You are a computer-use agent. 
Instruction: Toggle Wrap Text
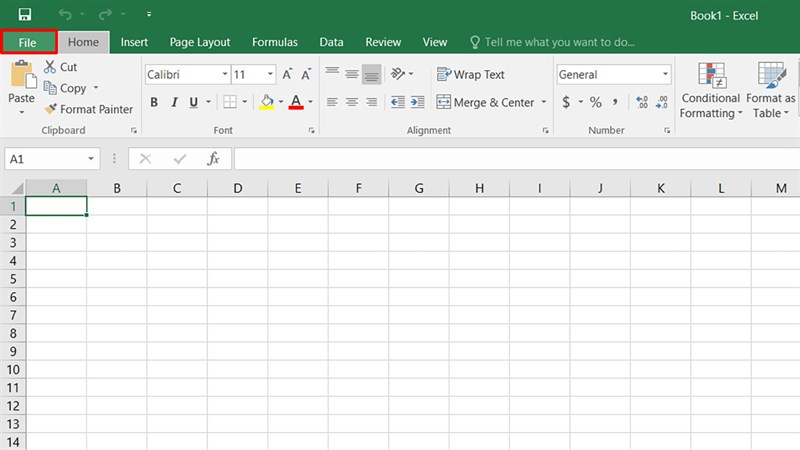(470, 74)
